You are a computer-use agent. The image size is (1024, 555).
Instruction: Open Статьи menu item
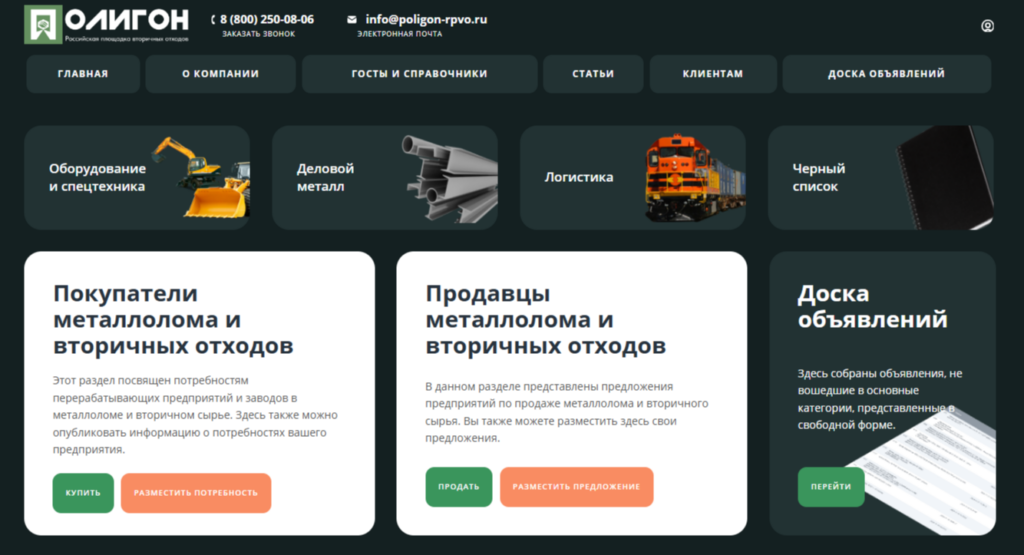(593, 74)
